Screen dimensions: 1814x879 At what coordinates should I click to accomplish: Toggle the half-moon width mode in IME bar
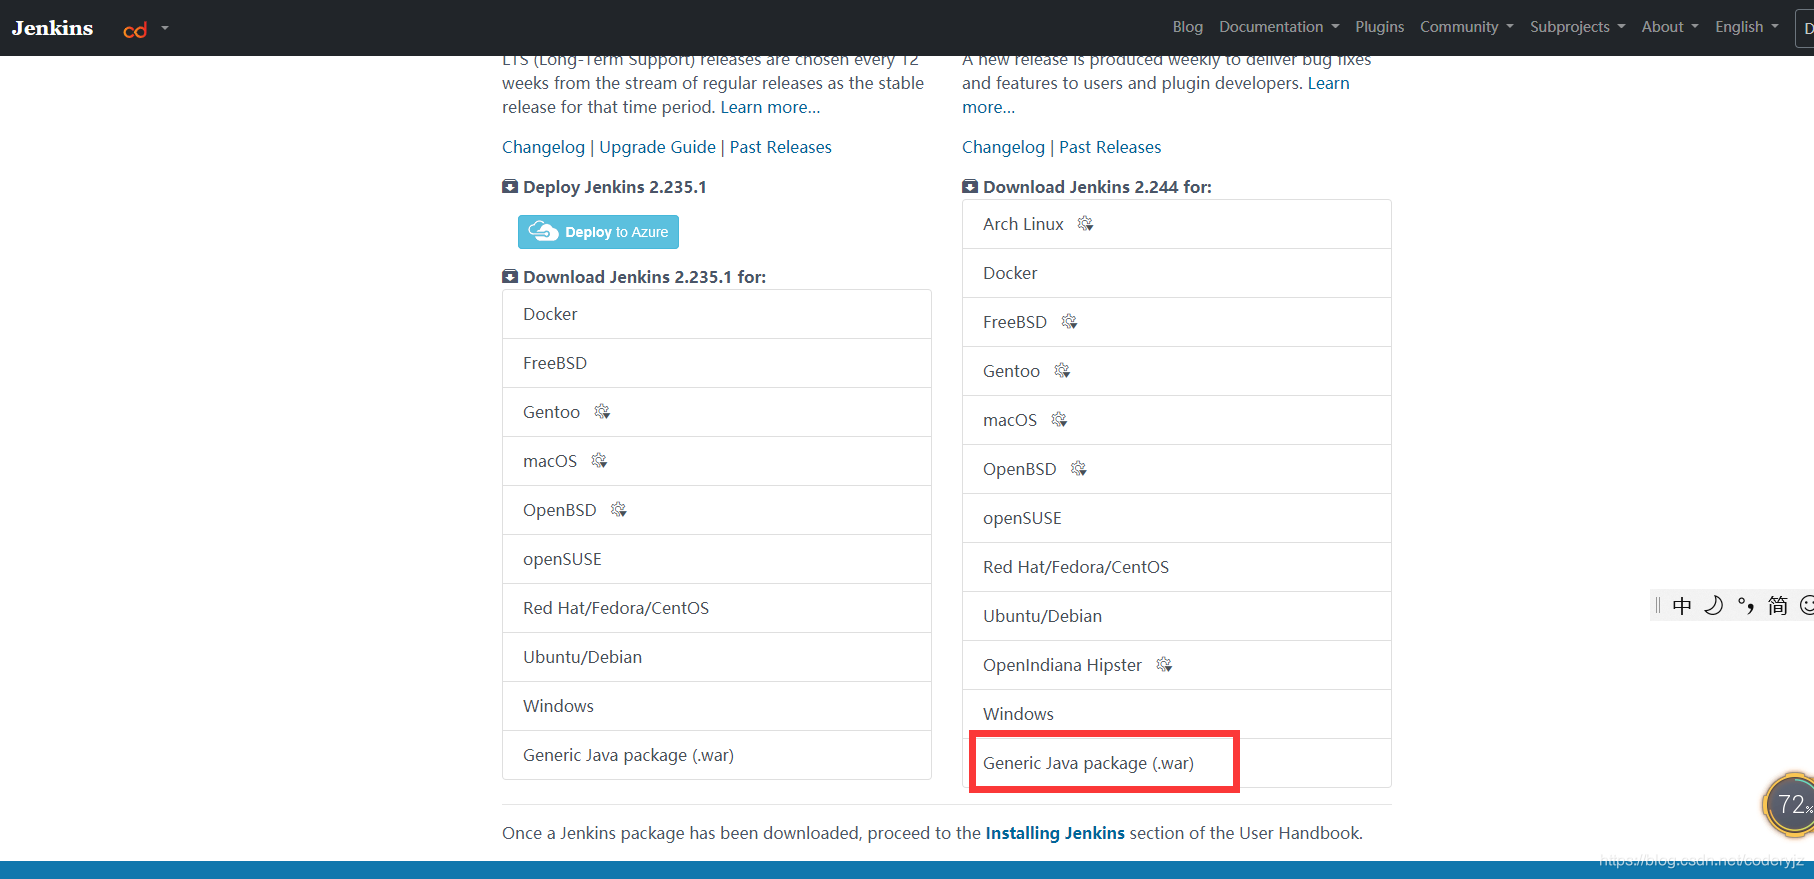[1714, 605]
